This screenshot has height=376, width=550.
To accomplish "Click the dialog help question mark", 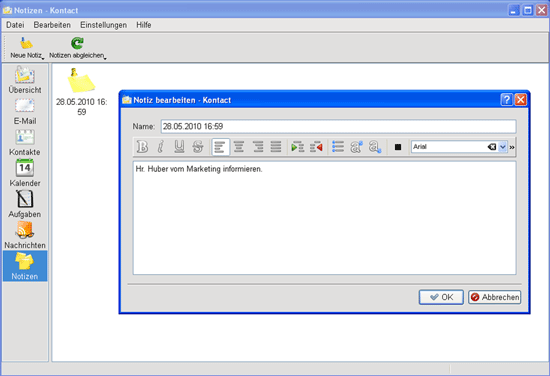I will click(x=507, y=100).
